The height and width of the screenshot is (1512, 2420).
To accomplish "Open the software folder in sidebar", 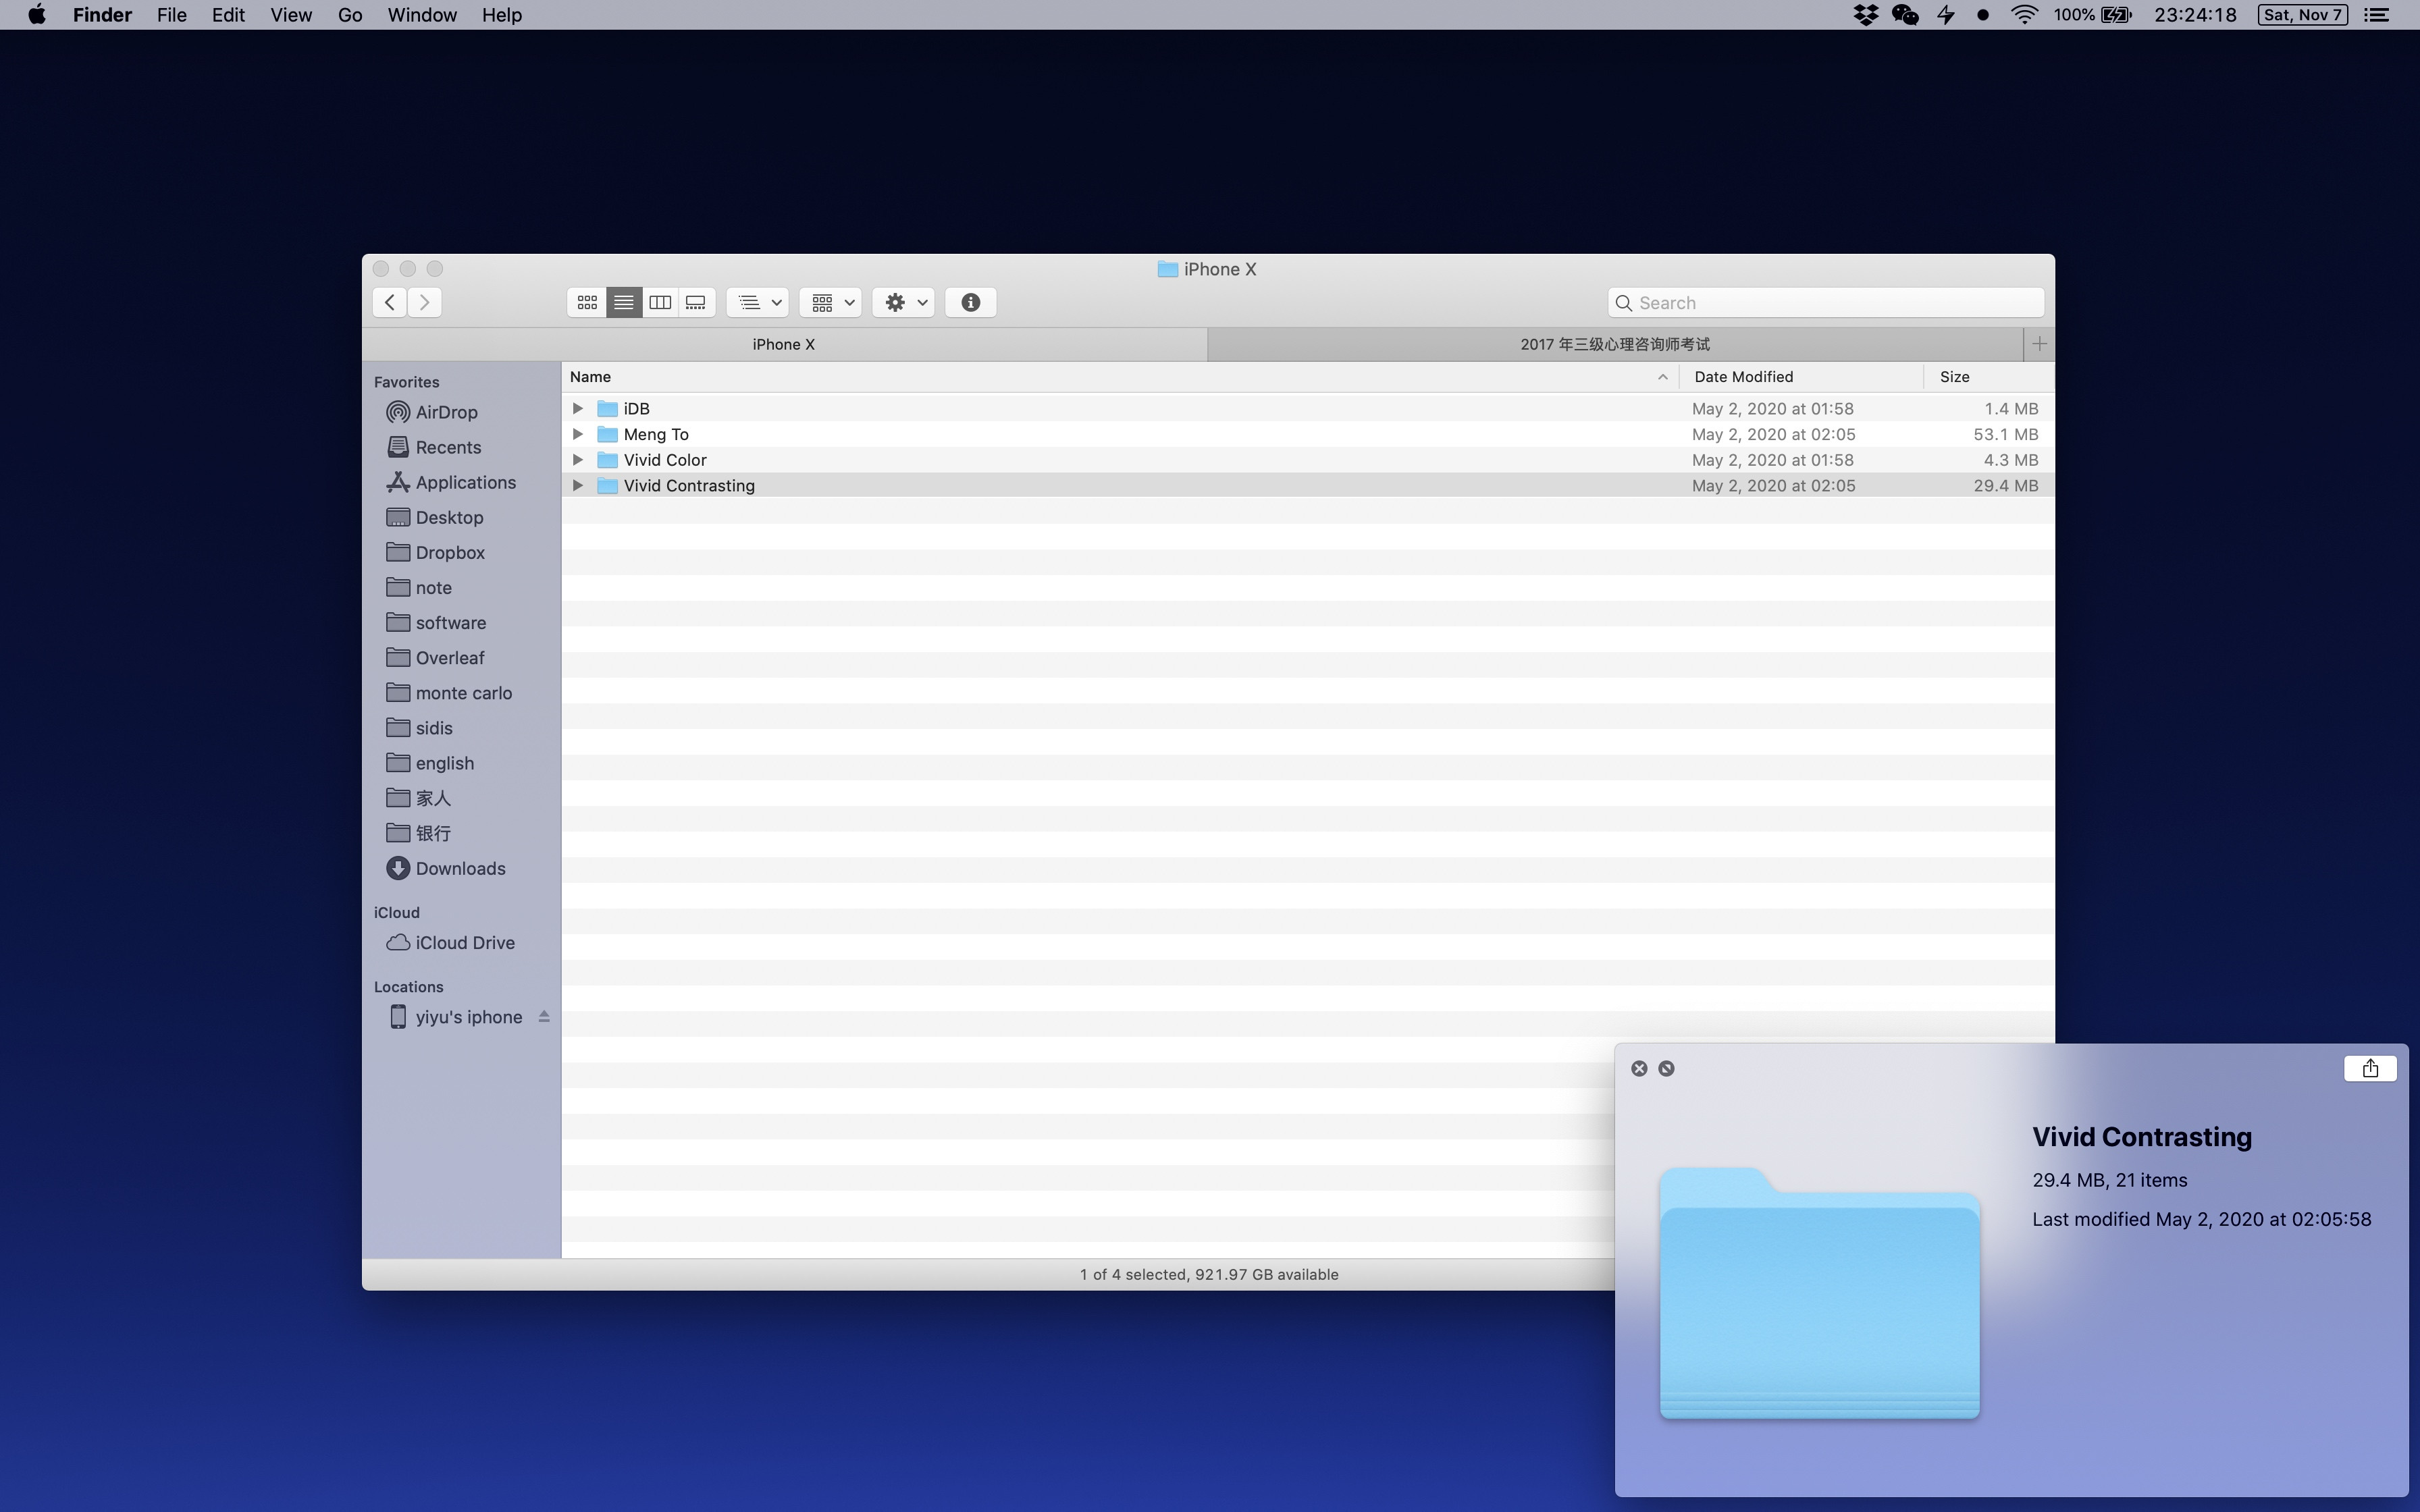I will pyautogui.click(x=436, y=622).
